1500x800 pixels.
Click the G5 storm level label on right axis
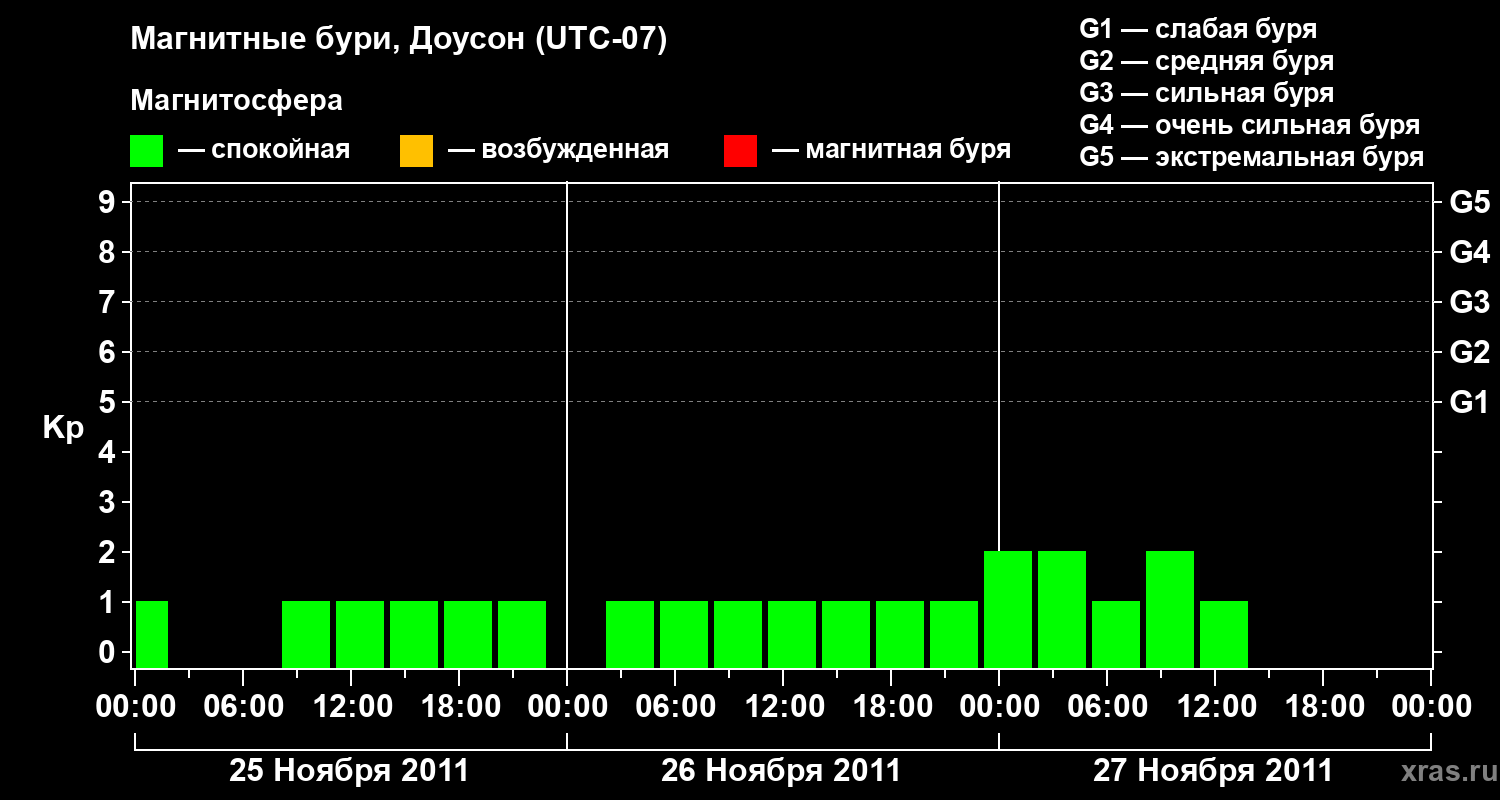[x=1469, y=203]
